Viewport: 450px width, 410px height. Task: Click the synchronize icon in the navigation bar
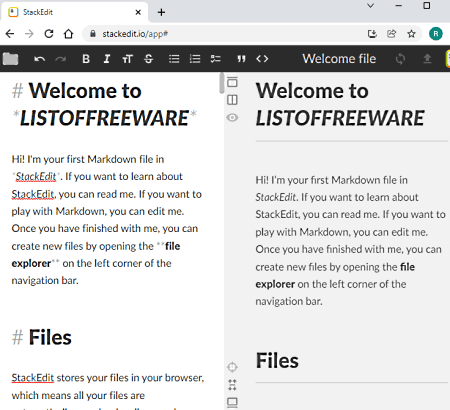click(x=400, y=59)
